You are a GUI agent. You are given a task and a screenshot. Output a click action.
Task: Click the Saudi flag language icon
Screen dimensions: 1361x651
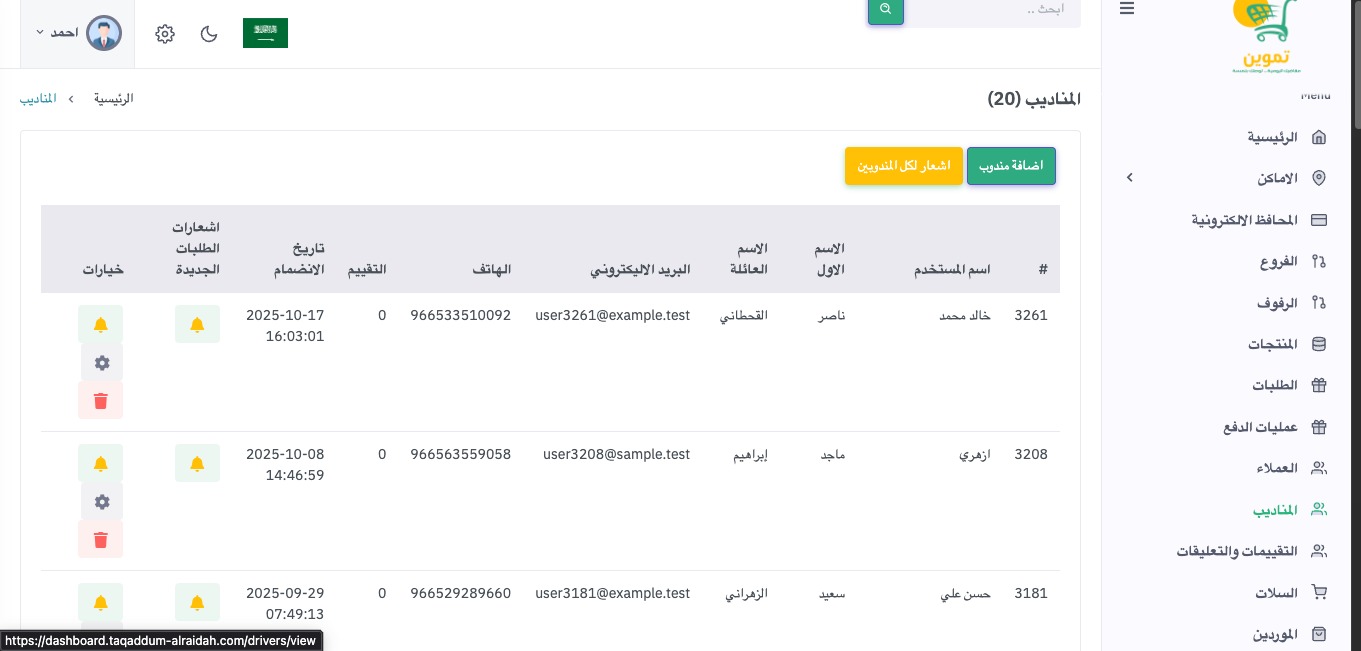coord(265,33)
